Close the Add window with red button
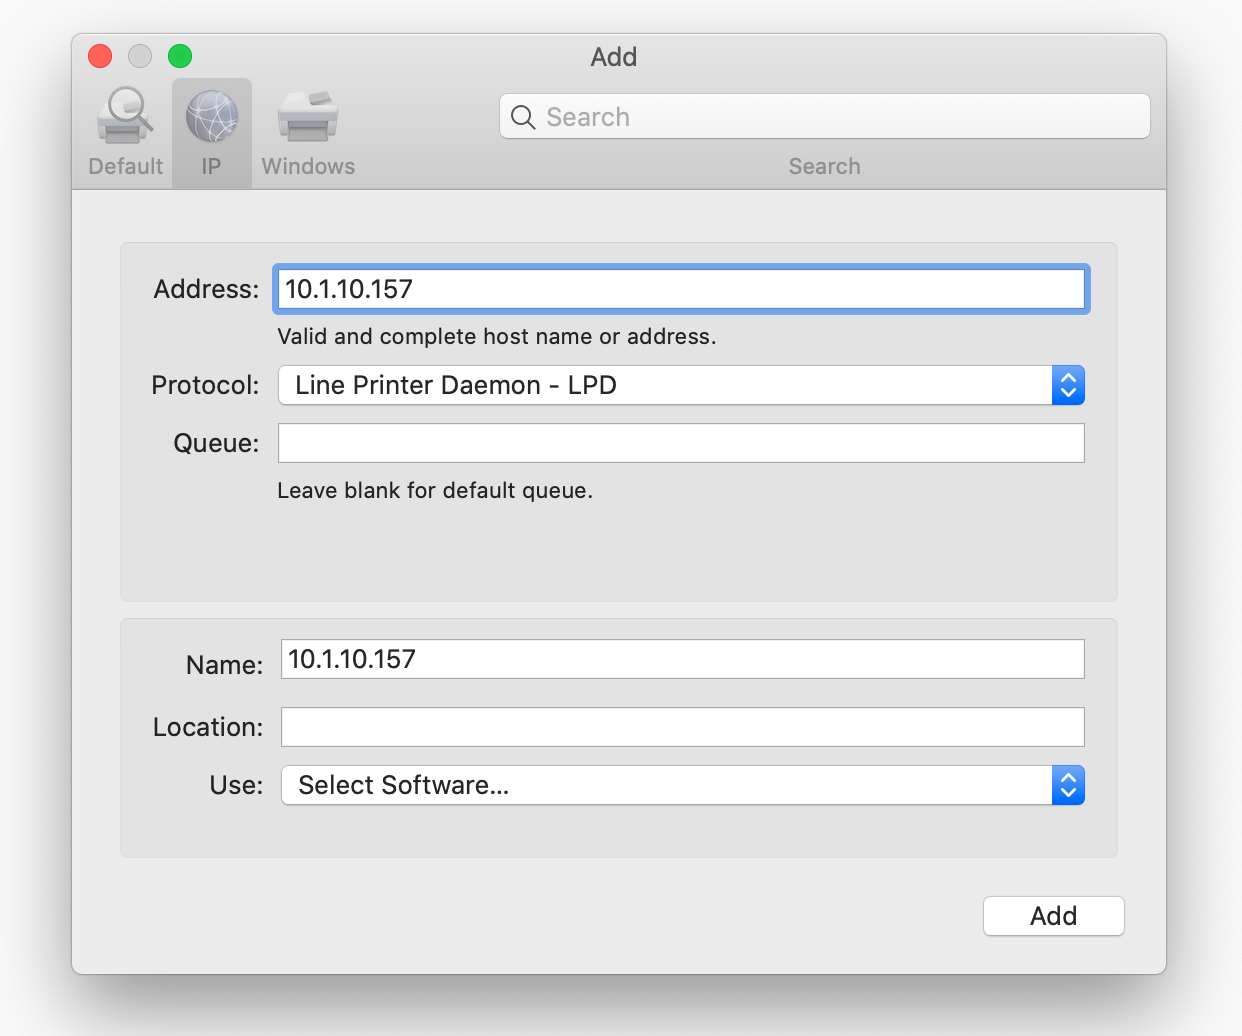 (100, 56)
